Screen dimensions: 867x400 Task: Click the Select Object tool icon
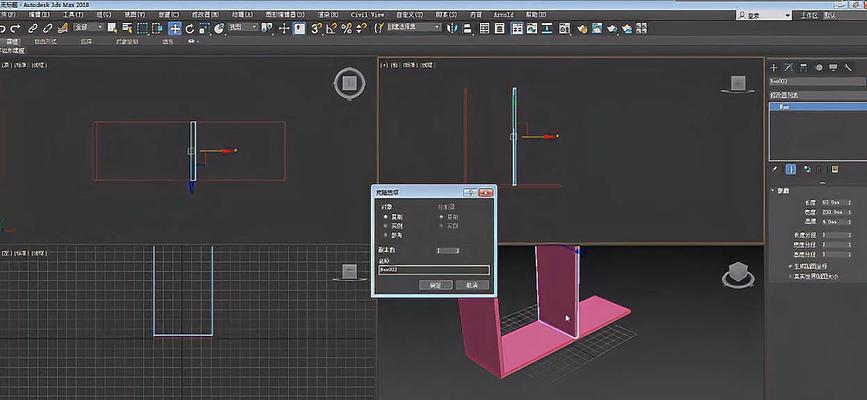[112, 28]
